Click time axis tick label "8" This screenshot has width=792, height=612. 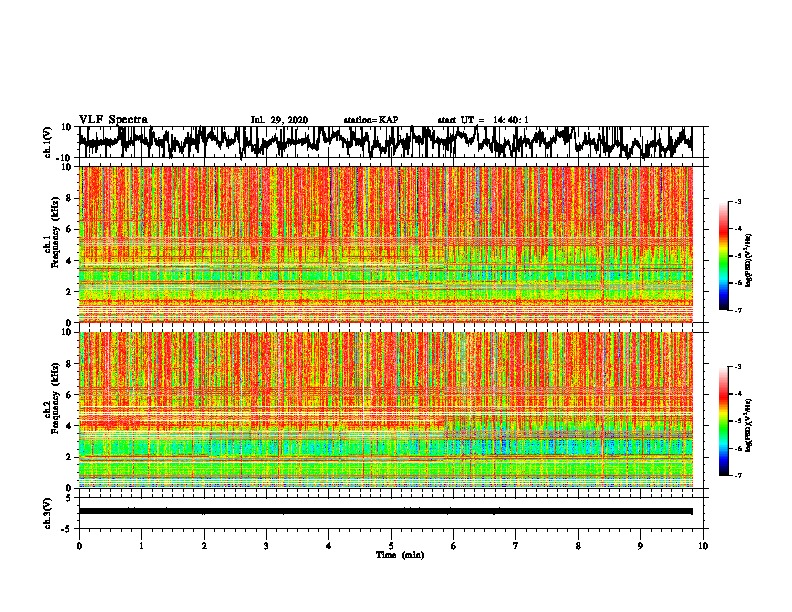click(578, 546)
